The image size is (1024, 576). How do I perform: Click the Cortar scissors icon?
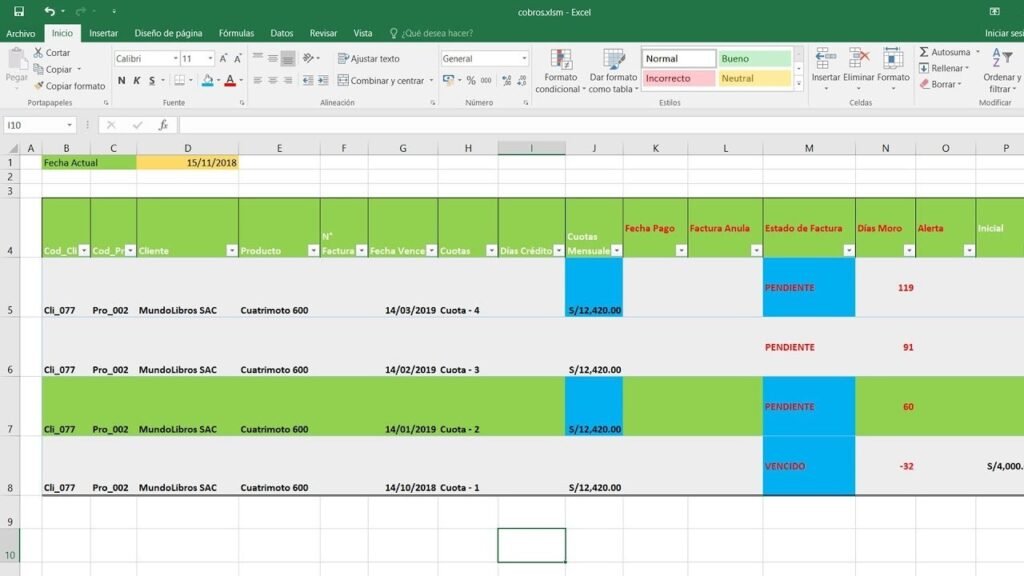coord(39,53)
